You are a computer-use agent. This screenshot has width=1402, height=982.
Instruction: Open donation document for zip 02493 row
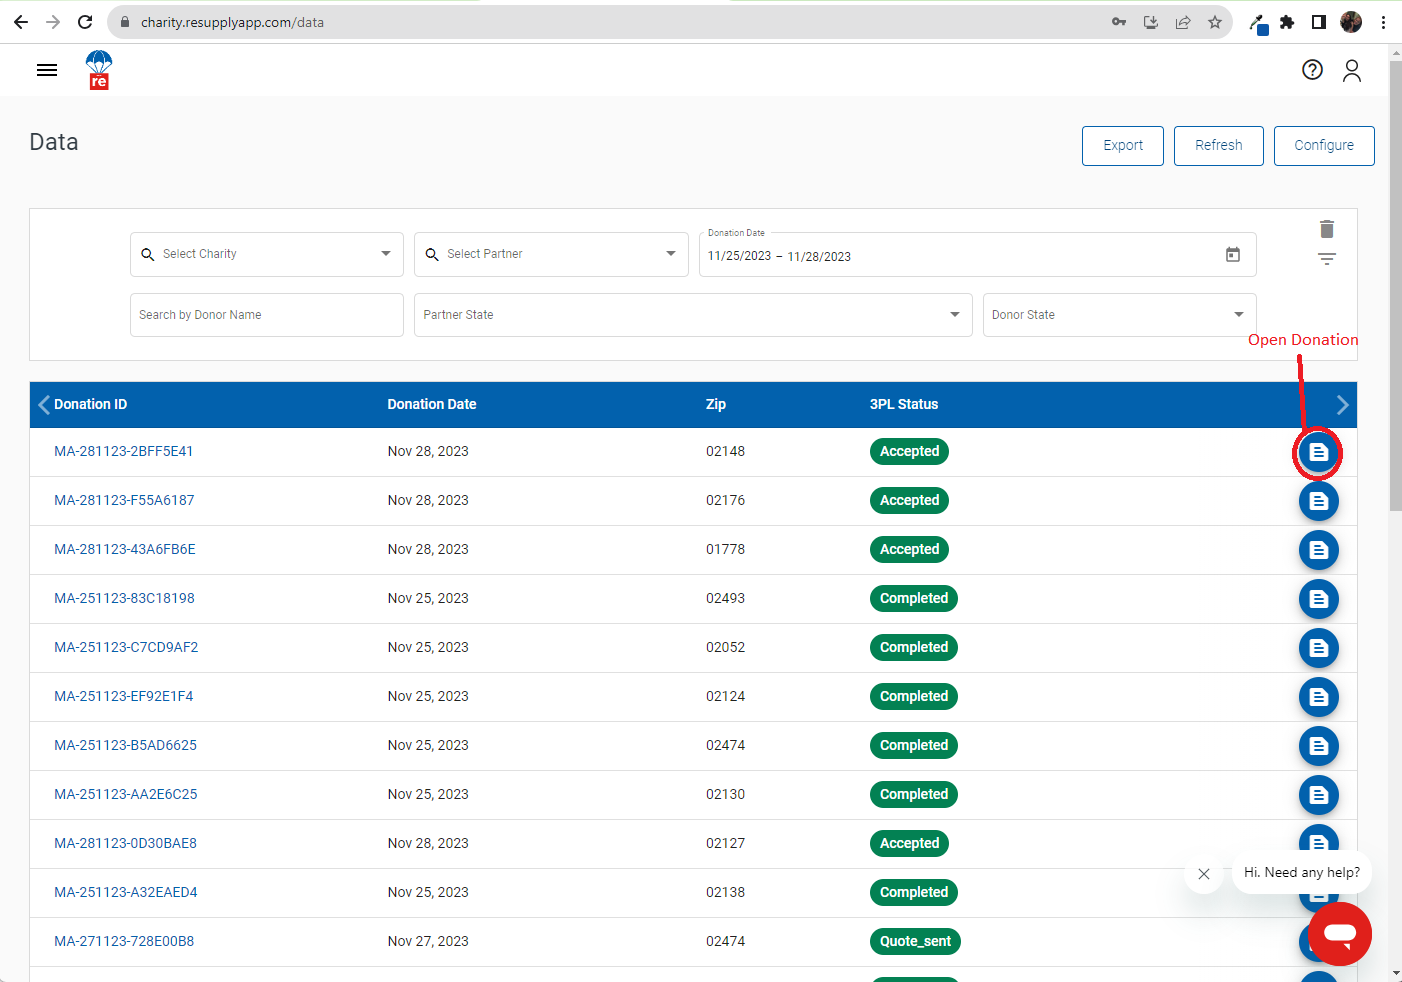point(1319,599)
